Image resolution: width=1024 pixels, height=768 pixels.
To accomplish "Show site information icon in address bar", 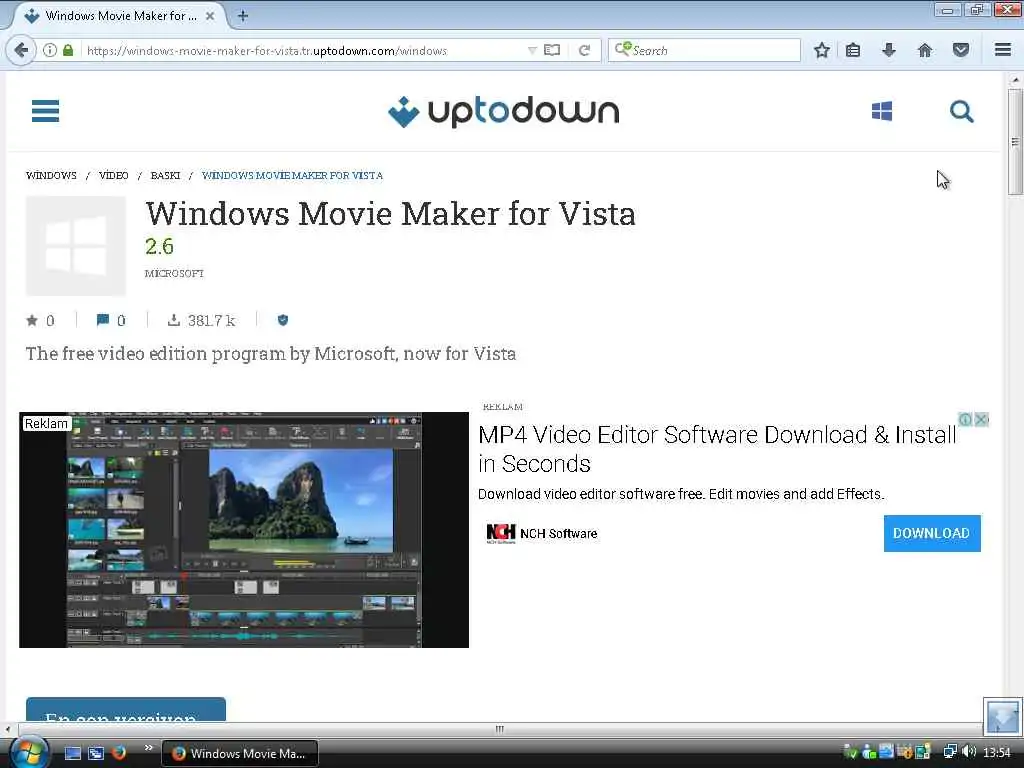I will point(50,50).
